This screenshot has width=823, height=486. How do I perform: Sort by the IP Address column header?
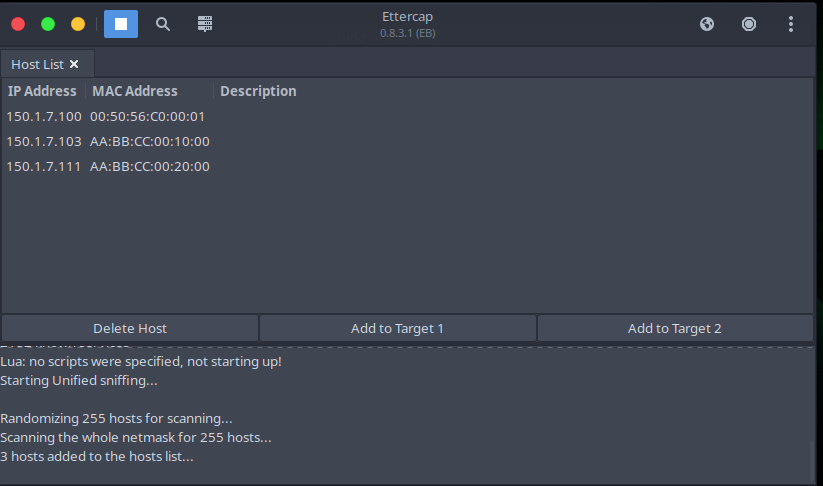(x=42, y=91)
